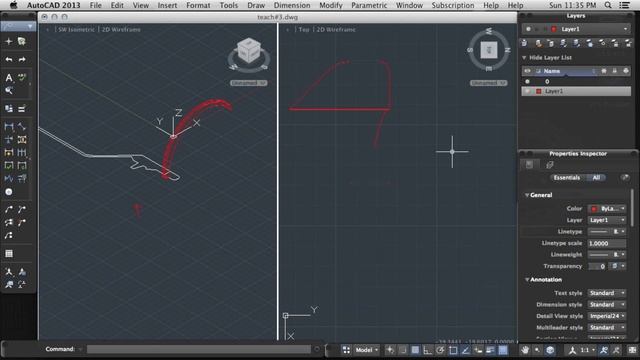Viewport: 640px width, 360px height.
Task: Open the Draw menu
Action: point(256,5)
